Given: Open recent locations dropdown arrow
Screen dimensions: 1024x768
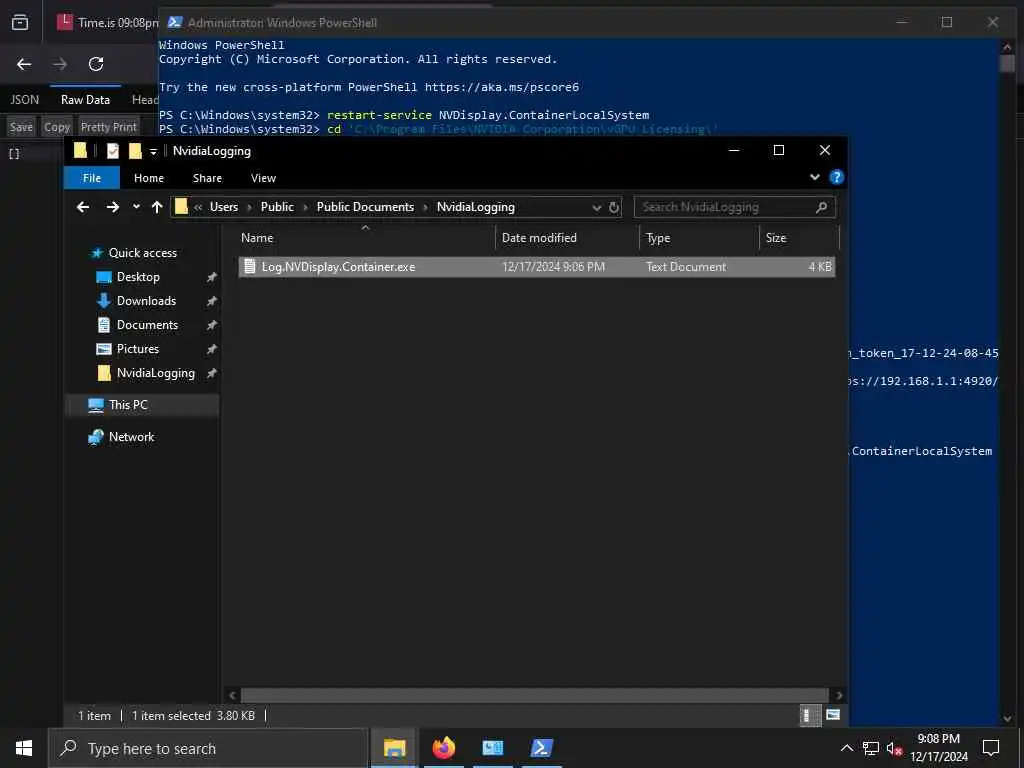Looking at the screenshot, I should pyautogui.click(x=136, y=207).
